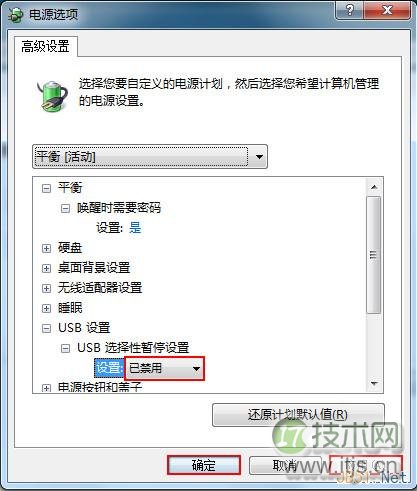Click the 确定 button
This screenshot has width=417, height=491.
(204, 465)
